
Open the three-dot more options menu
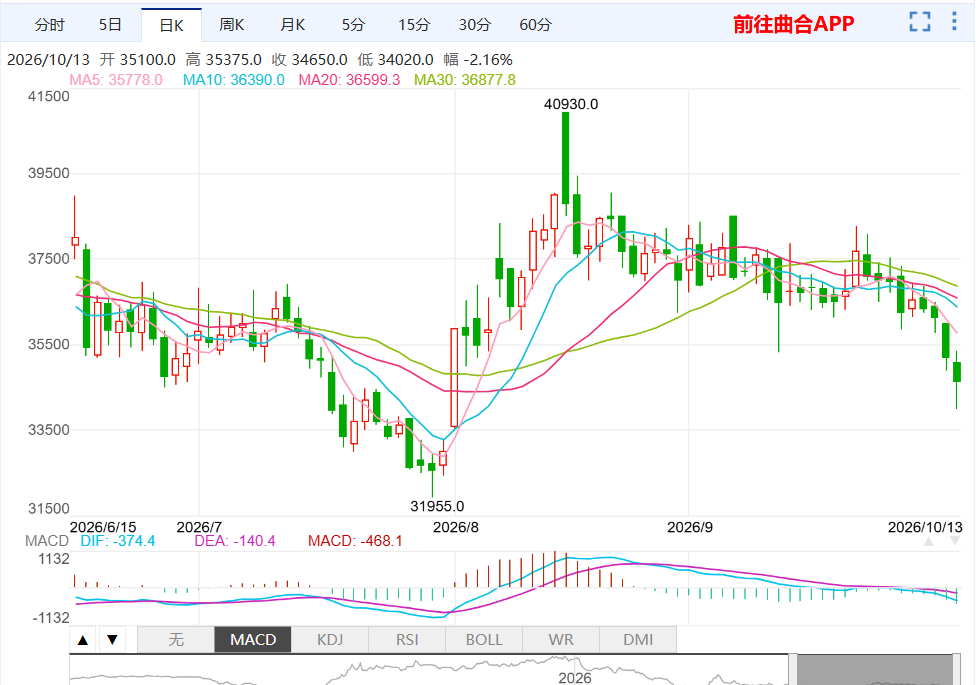954,22
